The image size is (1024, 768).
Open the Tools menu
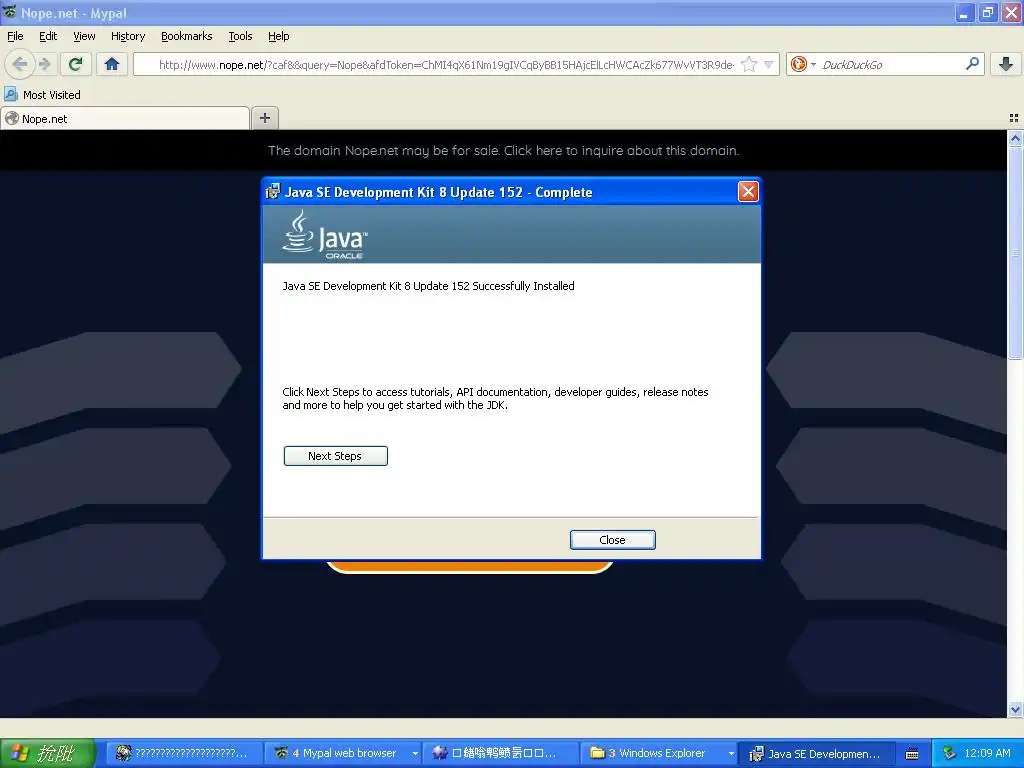coord(240,36)
